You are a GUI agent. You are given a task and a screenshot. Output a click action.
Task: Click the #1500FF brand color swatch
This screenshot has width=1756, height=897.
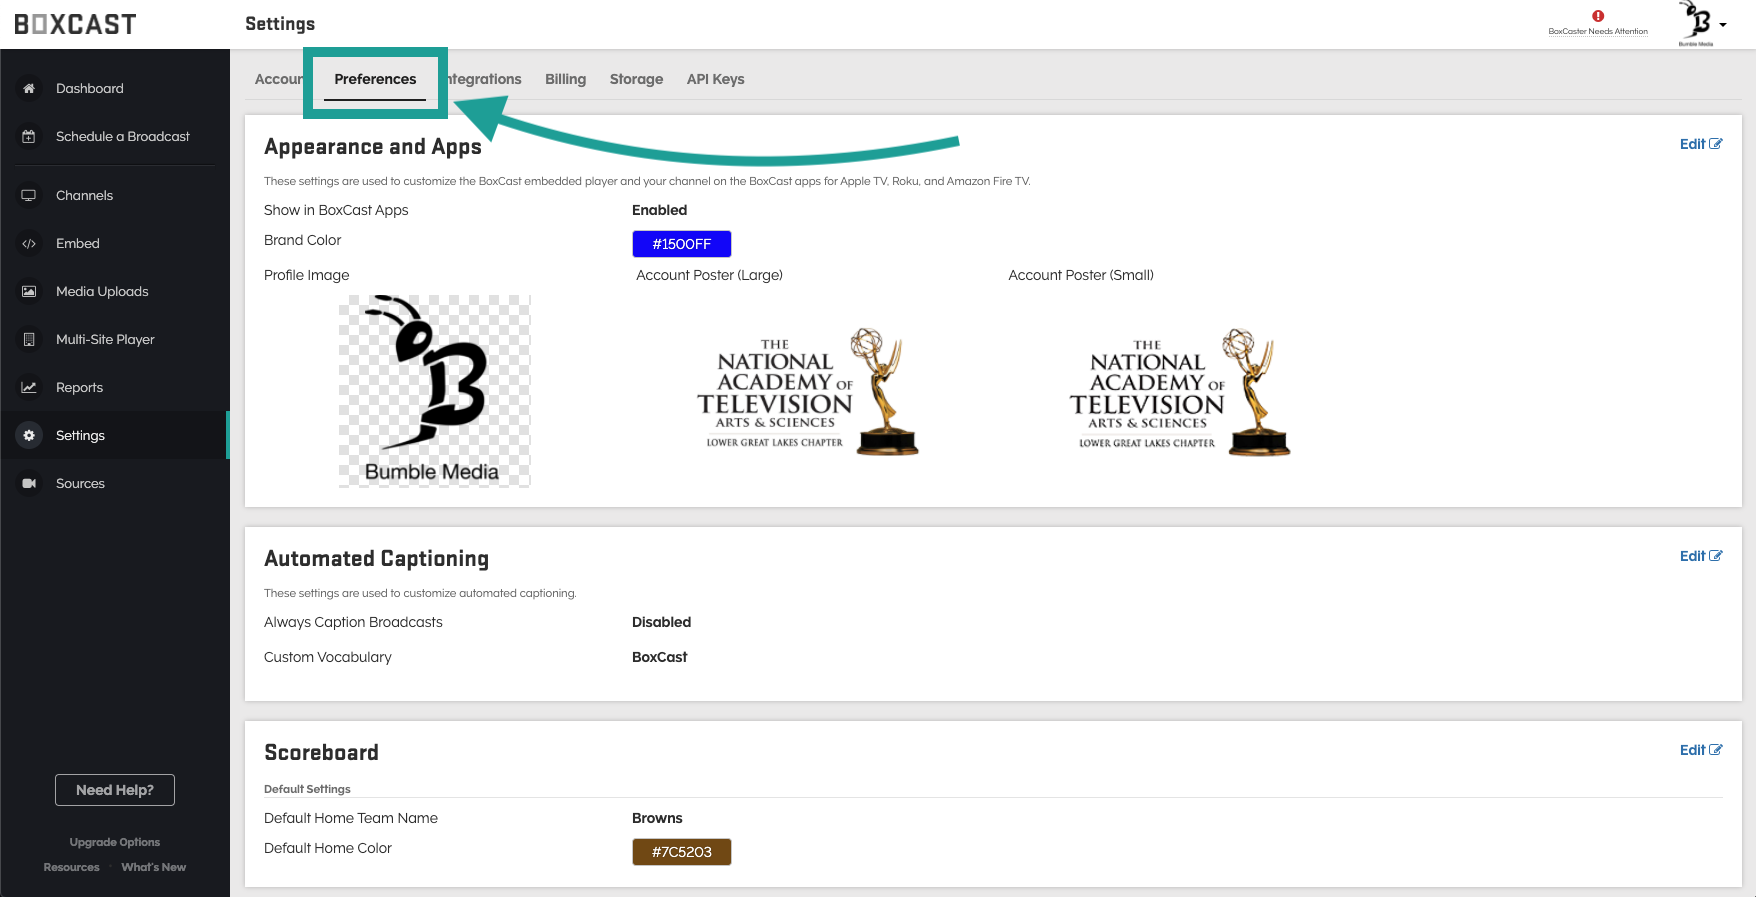(x=681, y=244)
